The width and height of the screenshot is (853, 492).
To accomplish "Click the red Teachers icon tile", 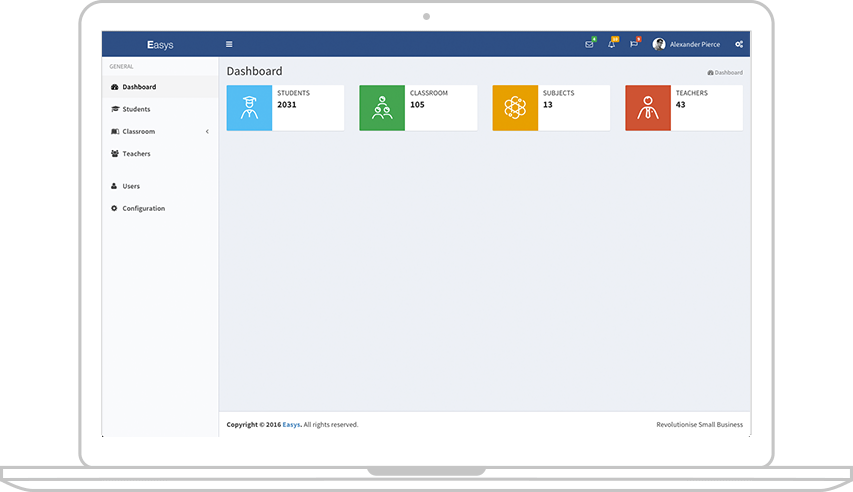I will tap(648, 108).
